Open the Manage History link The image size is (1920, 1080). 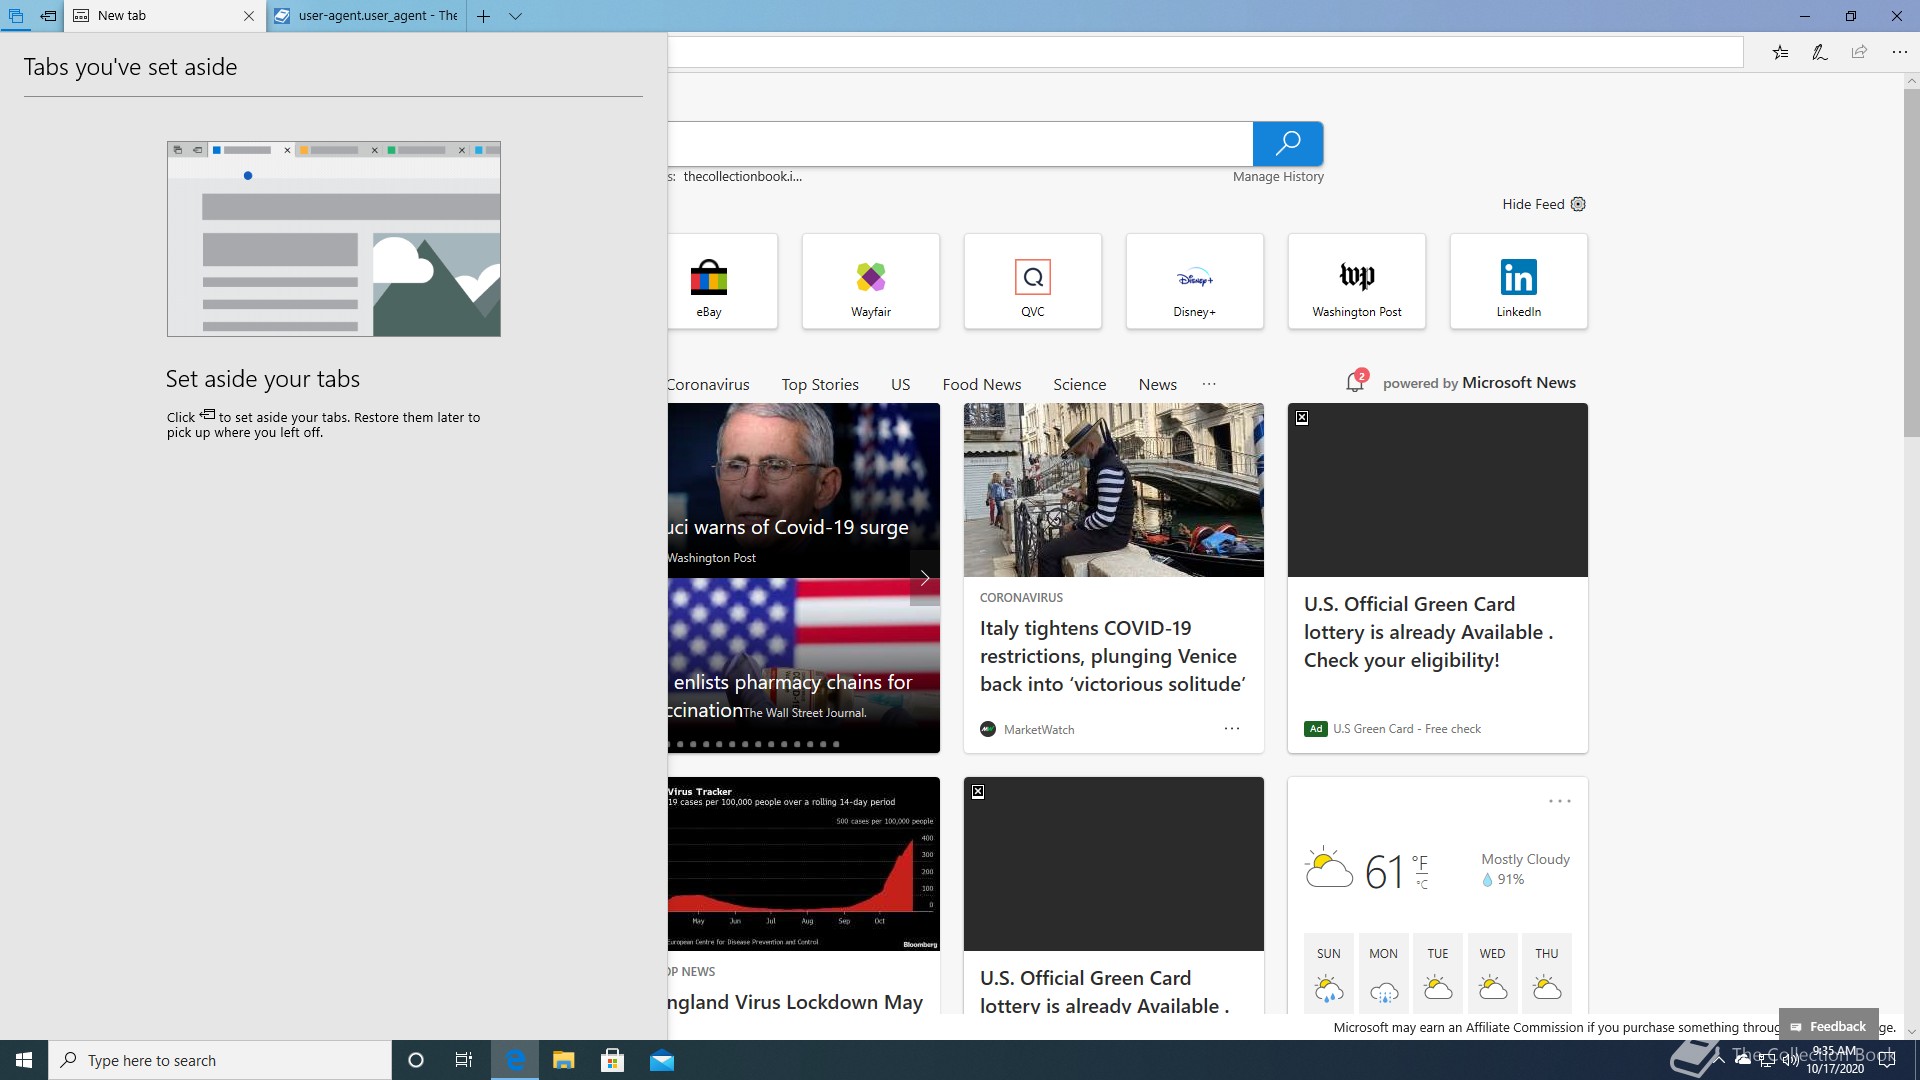1278,177
